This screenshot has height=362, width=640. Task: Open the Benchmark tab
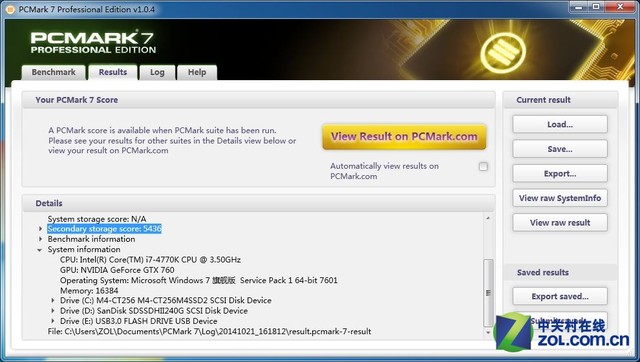(x=53, y=72)
